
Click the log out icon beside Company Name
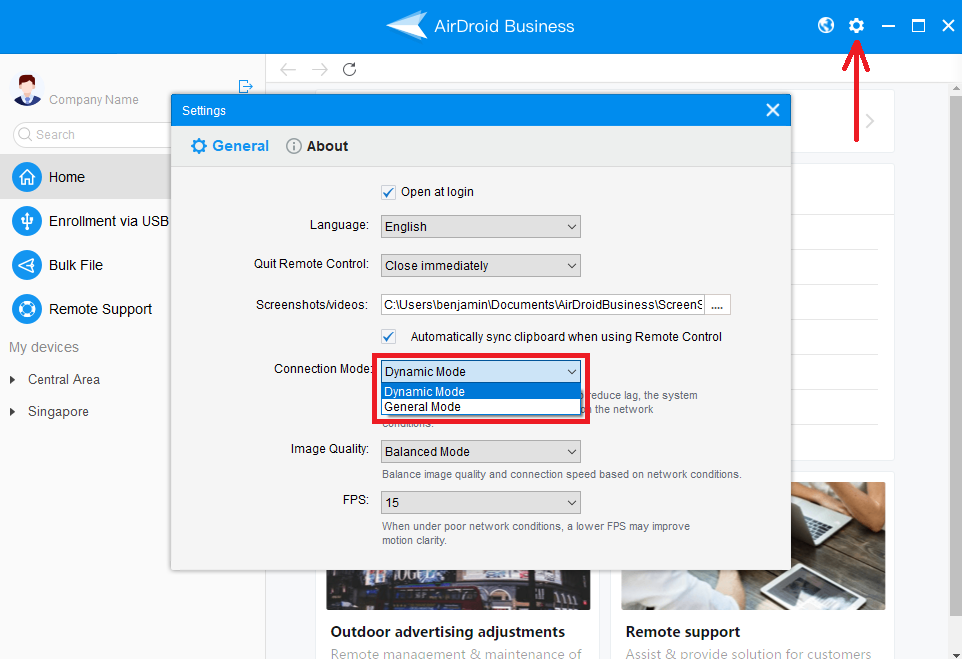pos(245,86)
